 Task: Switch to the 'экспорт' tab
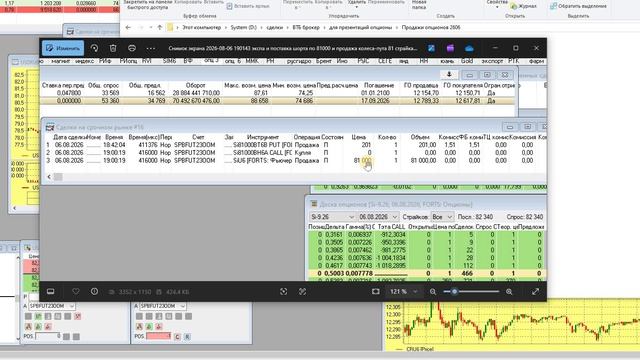tap(492, 61)
